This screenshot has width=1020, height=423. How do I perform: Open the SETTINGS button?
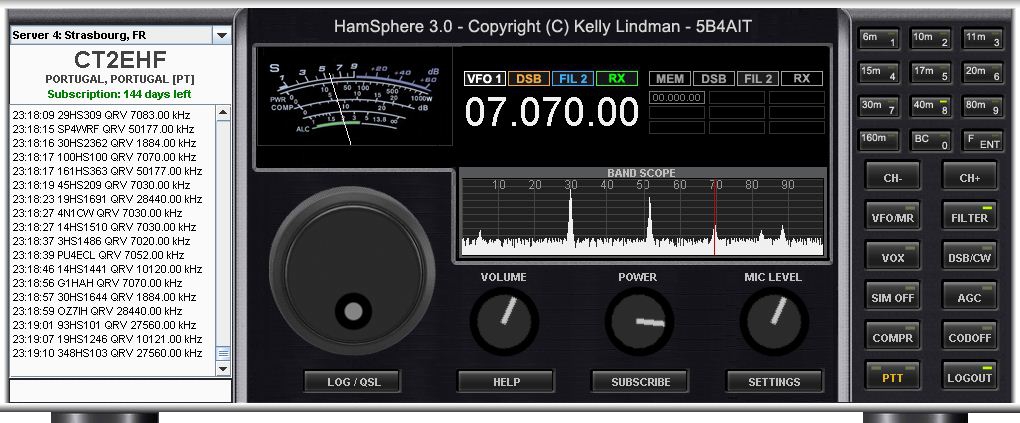[x=774, y=382]
